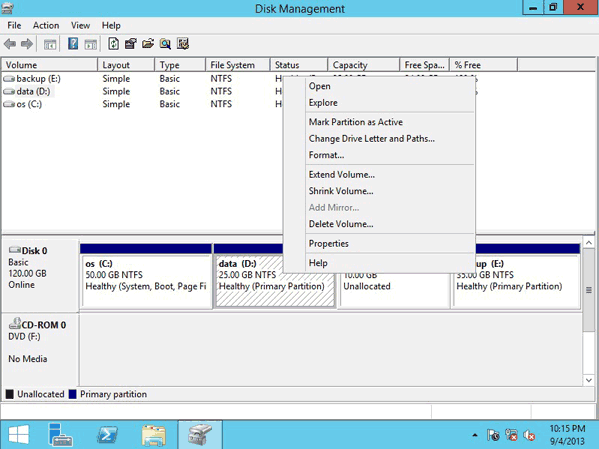Click the Settings checklist toolbar icon

pos(183,44)
